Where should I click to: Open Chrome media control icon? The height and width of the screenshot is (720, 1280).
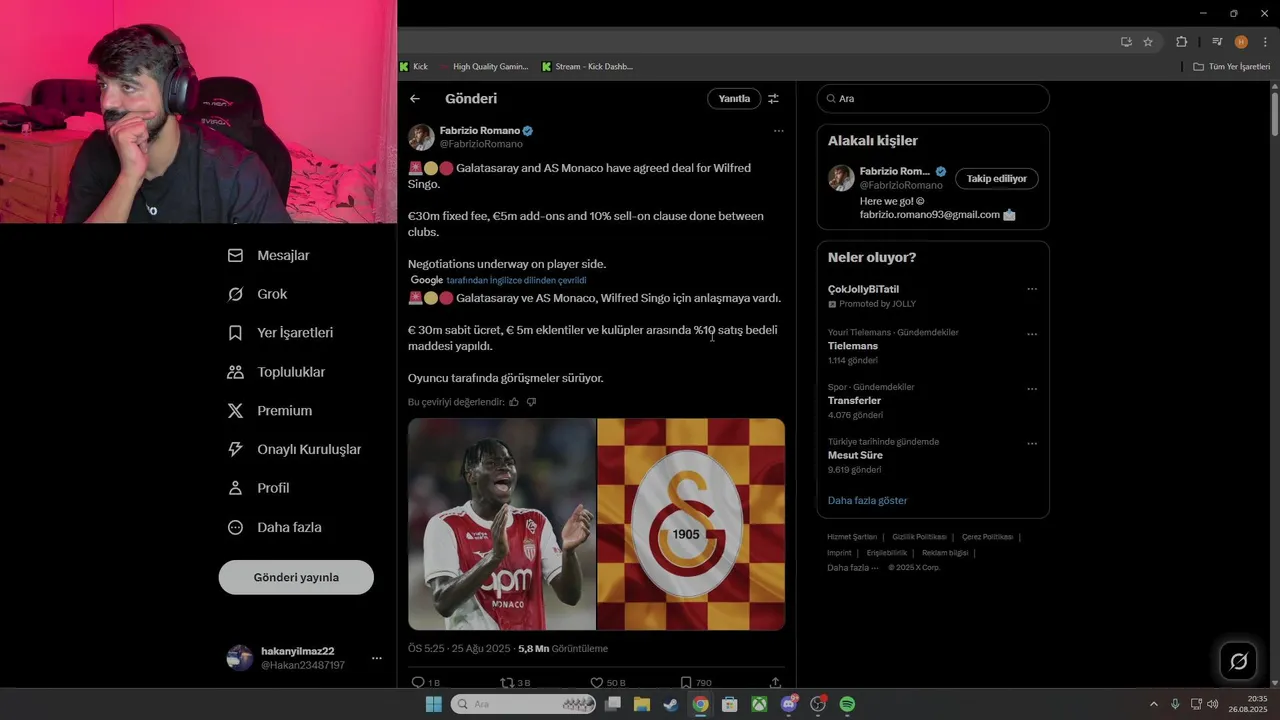[1217, 42]
